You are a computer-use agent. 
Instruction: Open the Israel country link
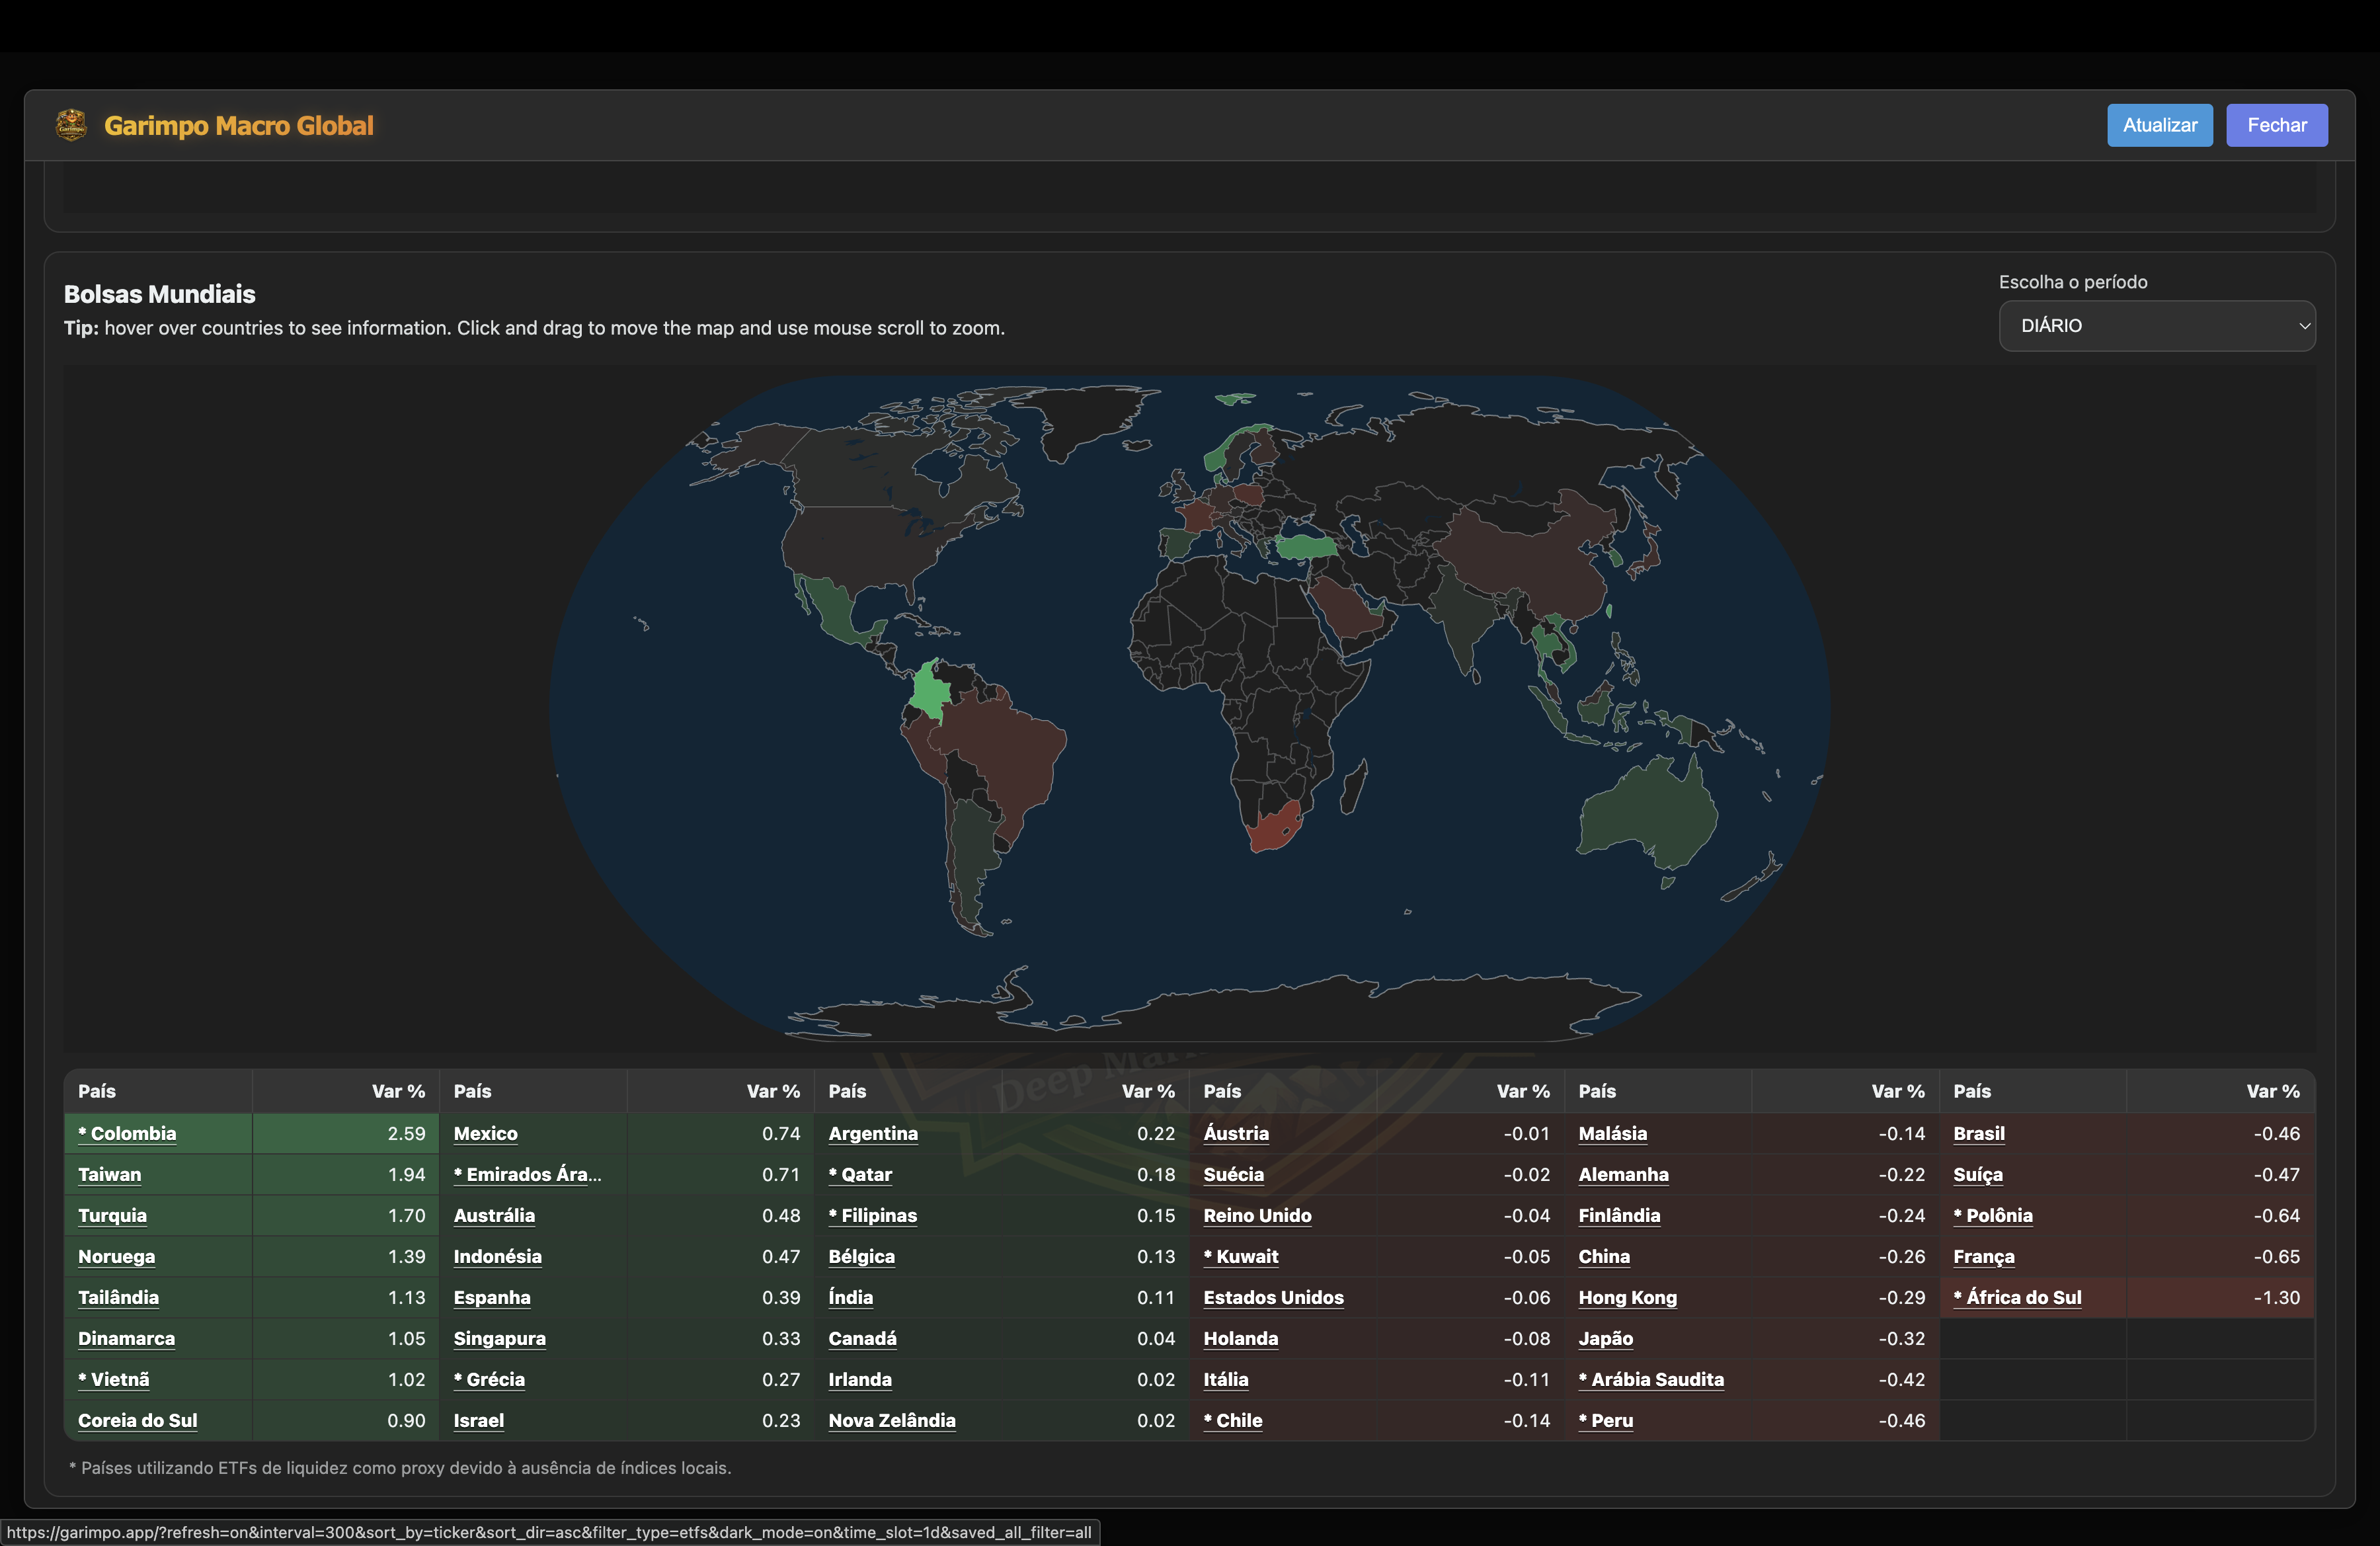(x=478, y=1420)
